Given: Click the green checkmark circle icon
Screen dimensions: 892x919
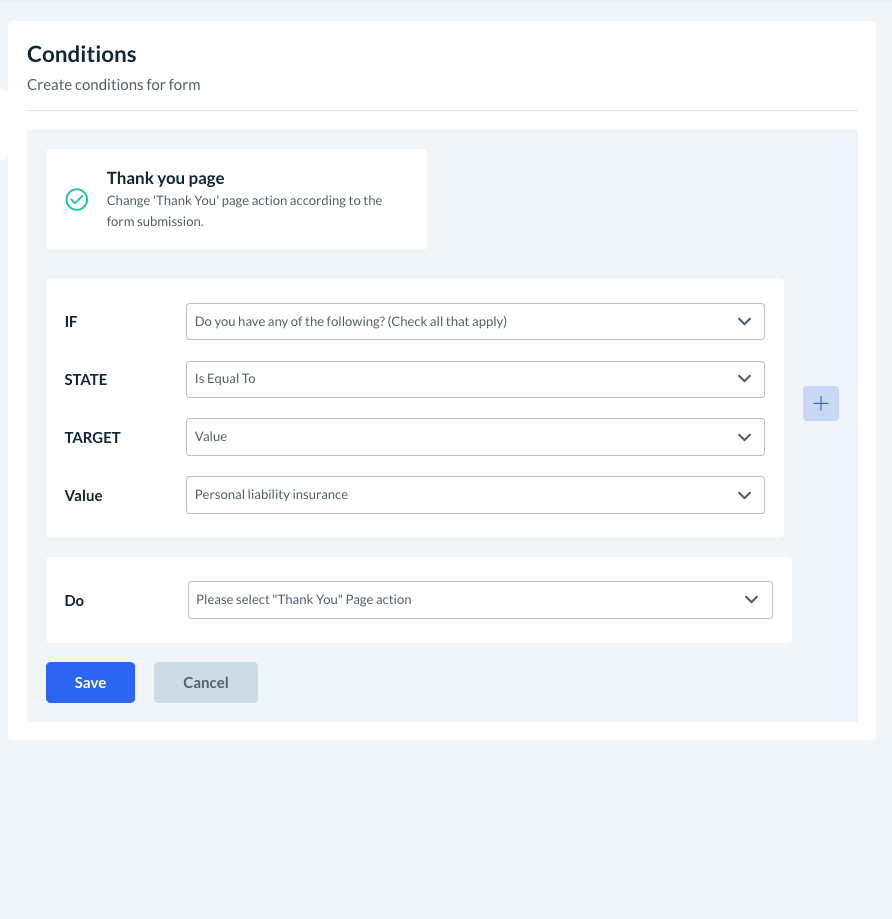Looking at the screenshot, I should (77, 199).
